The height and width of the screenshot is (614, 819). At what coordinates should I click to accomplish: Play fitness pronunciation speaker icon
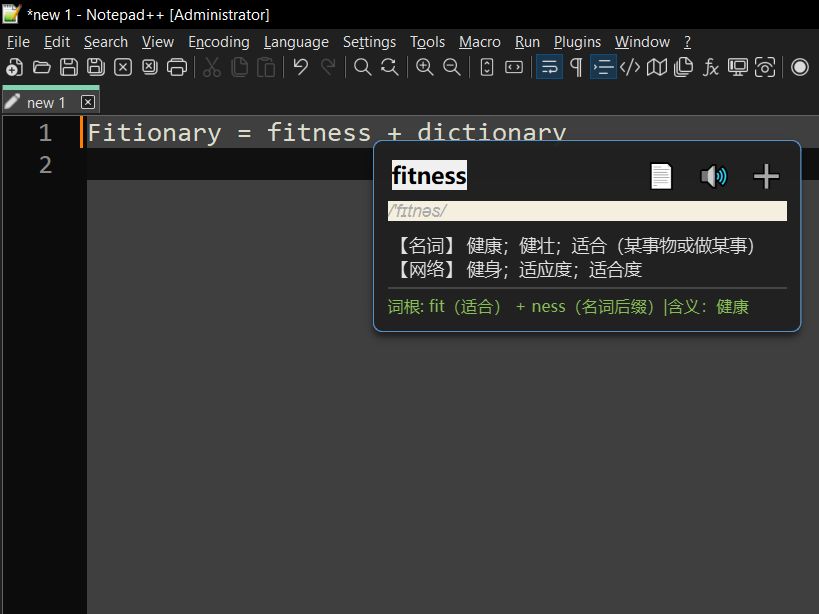[x=713, y=176]
